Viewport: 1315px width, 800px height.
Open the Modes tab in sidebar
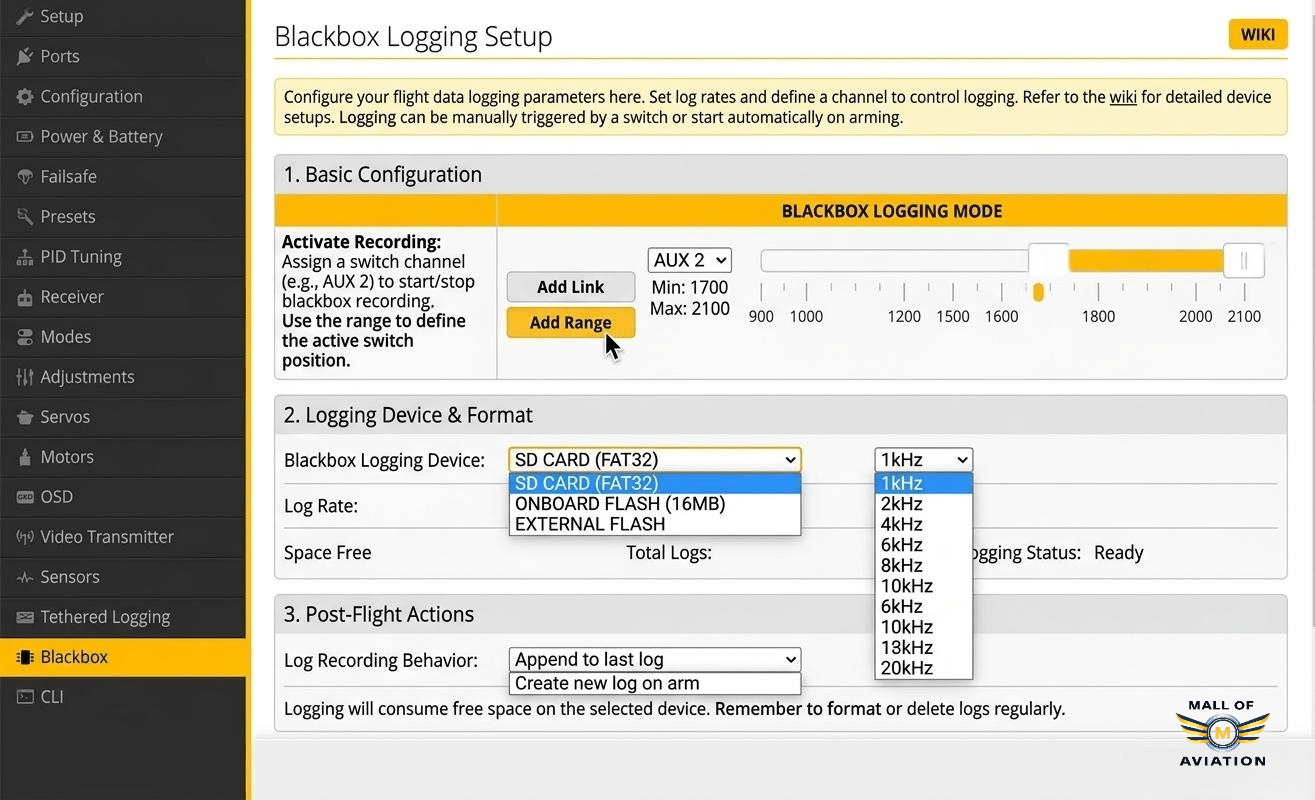point(65,337)
